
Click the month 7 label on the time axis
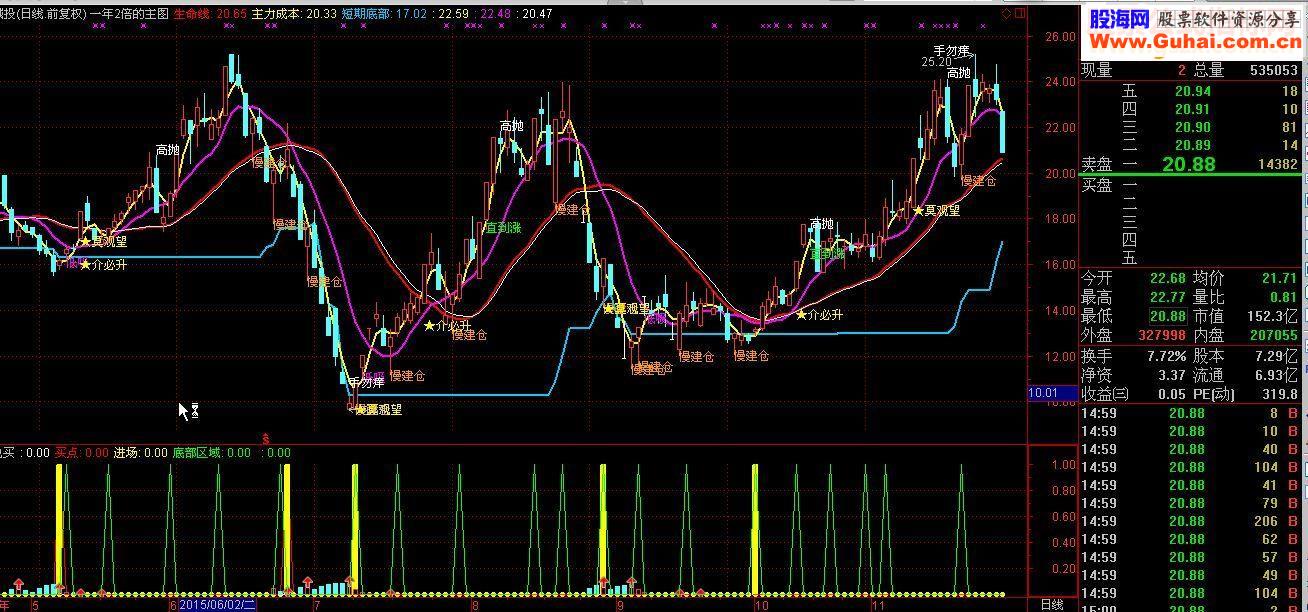317,605
